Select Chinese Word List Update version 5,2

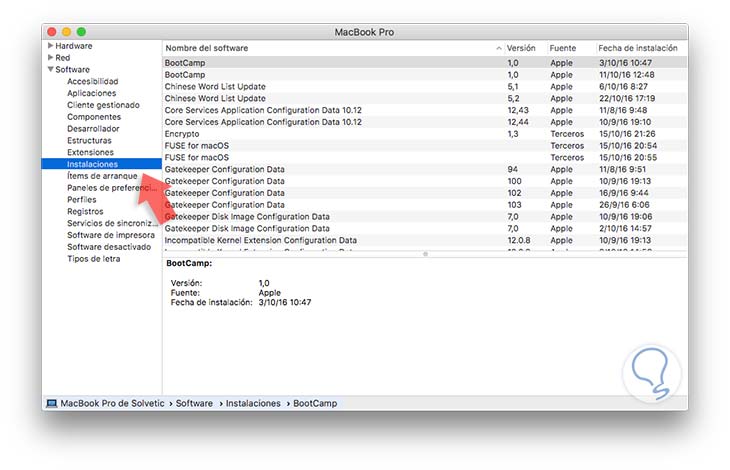(425, 98)
